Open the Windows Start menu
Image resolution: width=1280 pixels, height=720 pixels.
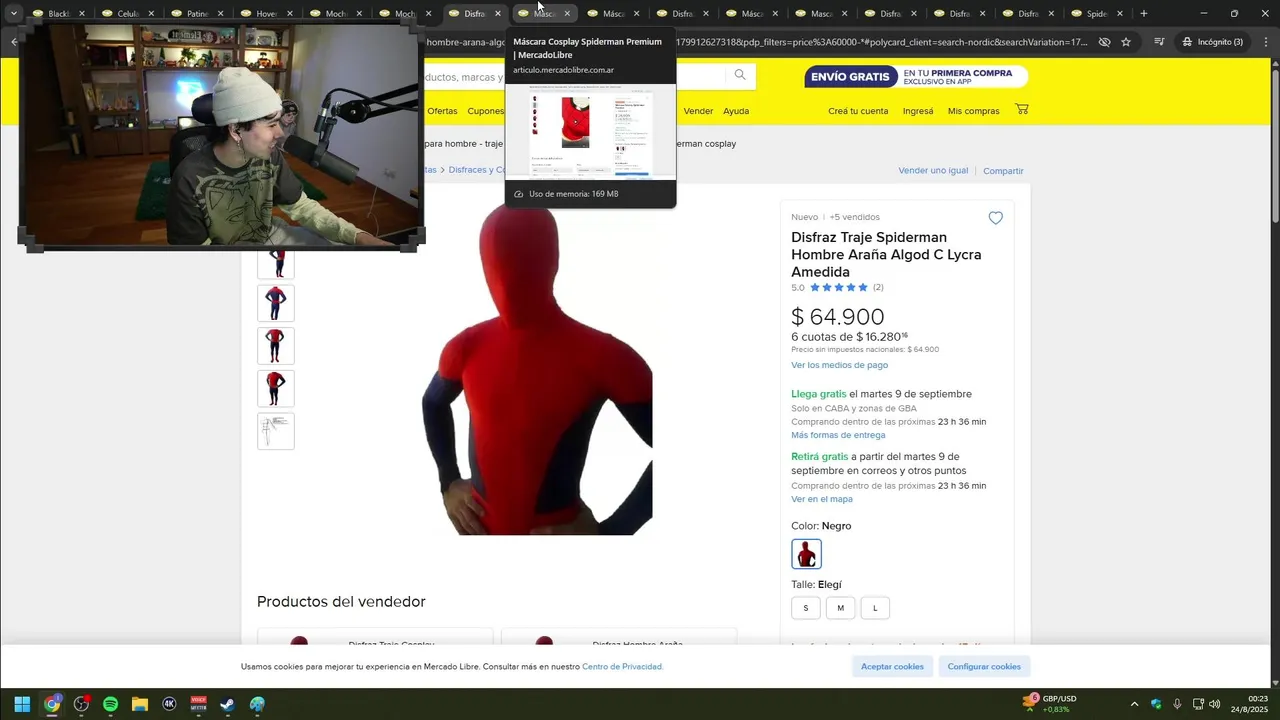click(22, 704)
